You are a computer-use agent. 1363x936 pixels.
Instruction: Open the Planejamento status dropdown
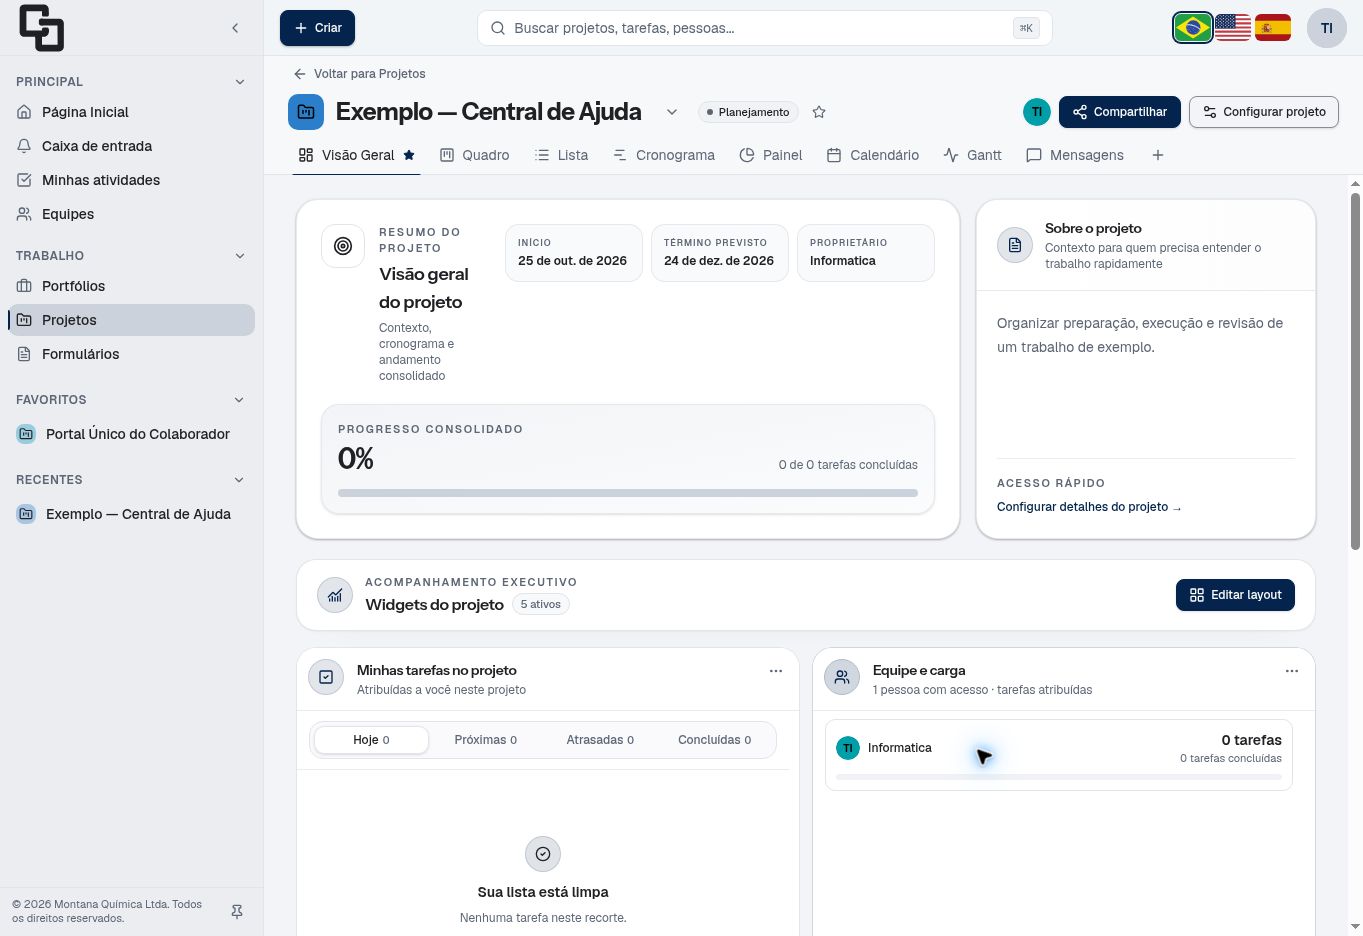748,112
